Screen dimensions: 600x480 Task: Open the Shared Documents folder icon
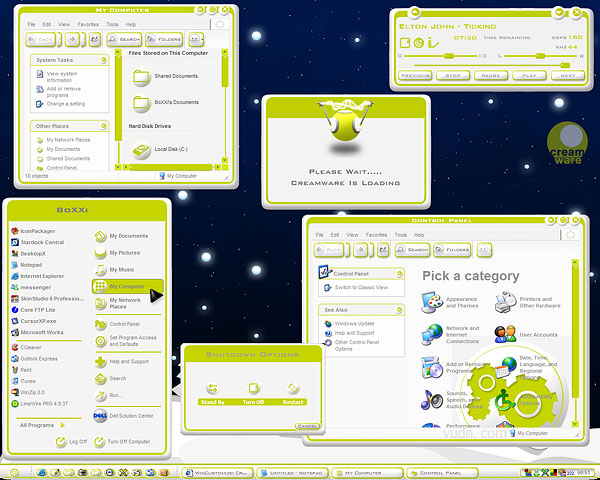pos(141,77)
